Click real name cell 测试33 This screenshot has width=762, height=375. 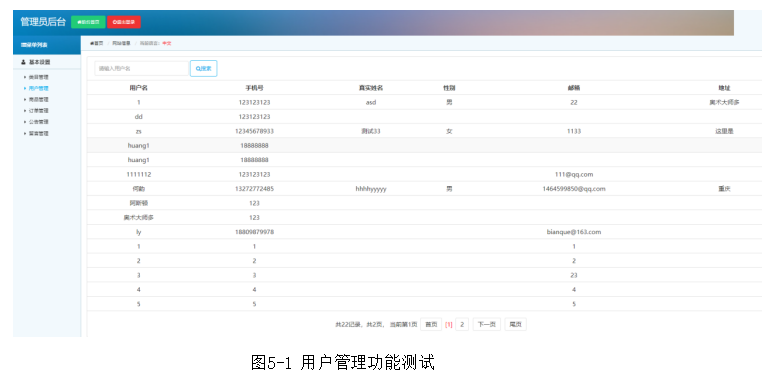pos(371,131)
